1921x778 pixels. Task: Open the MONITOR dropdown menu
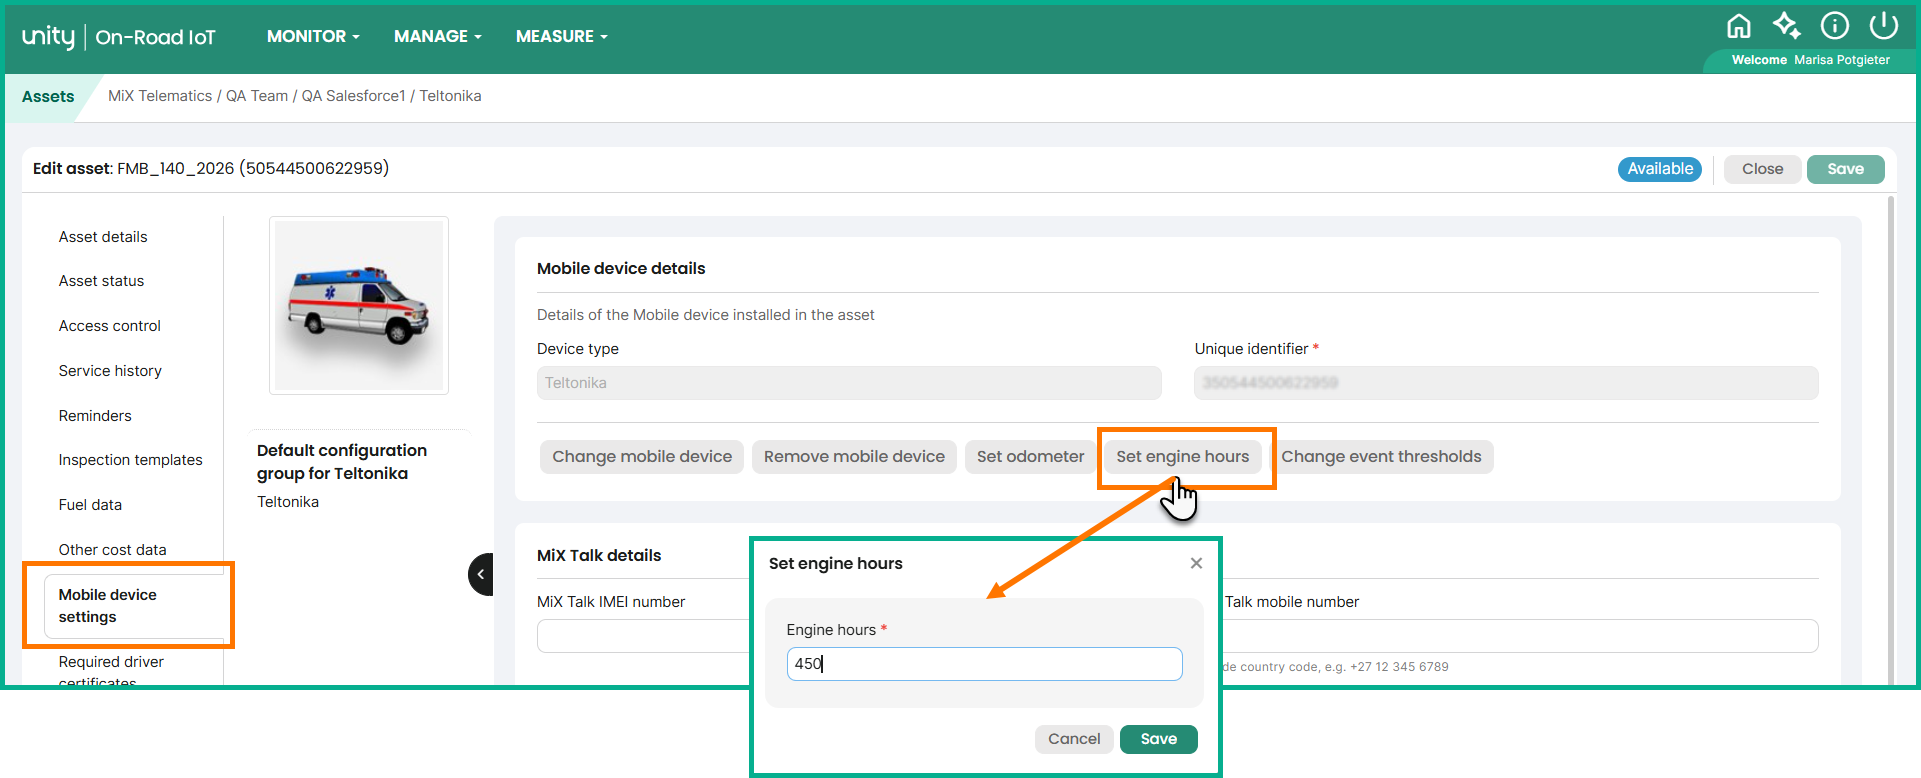(312, 36)
